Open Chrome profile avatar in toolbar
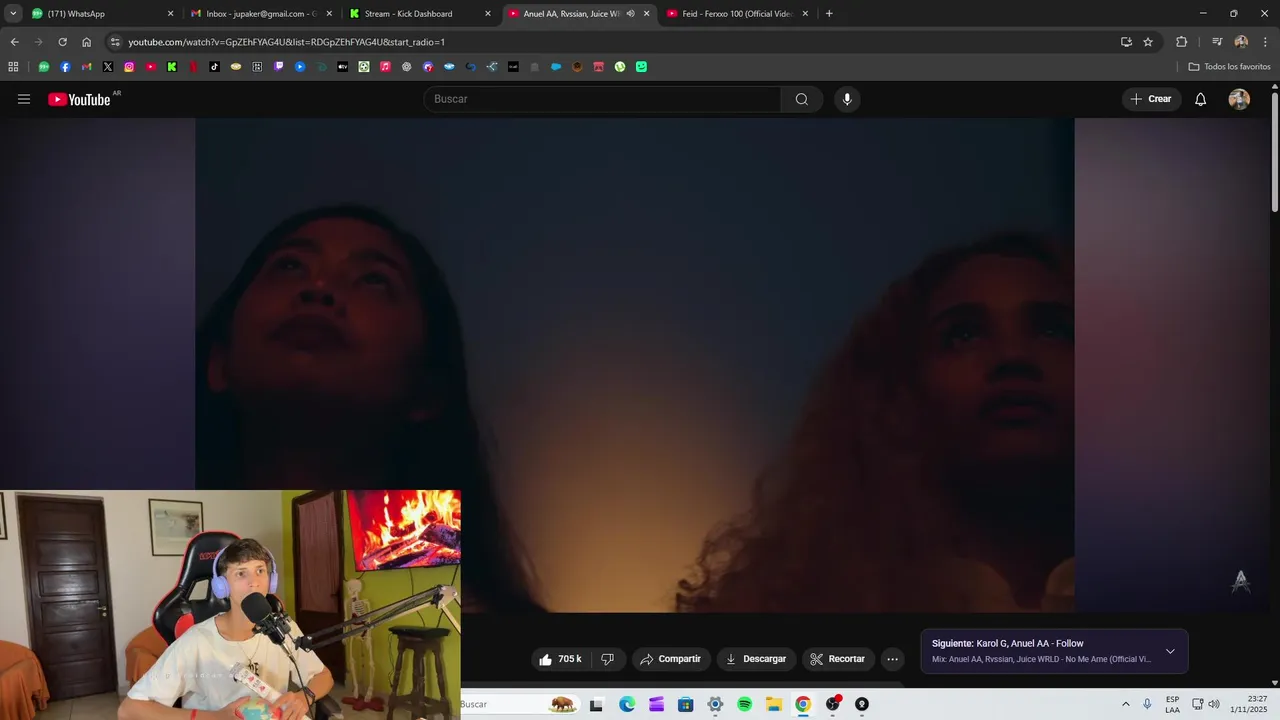The height and width of the screenshot is (720, 1280). [x=1241, y=42]
